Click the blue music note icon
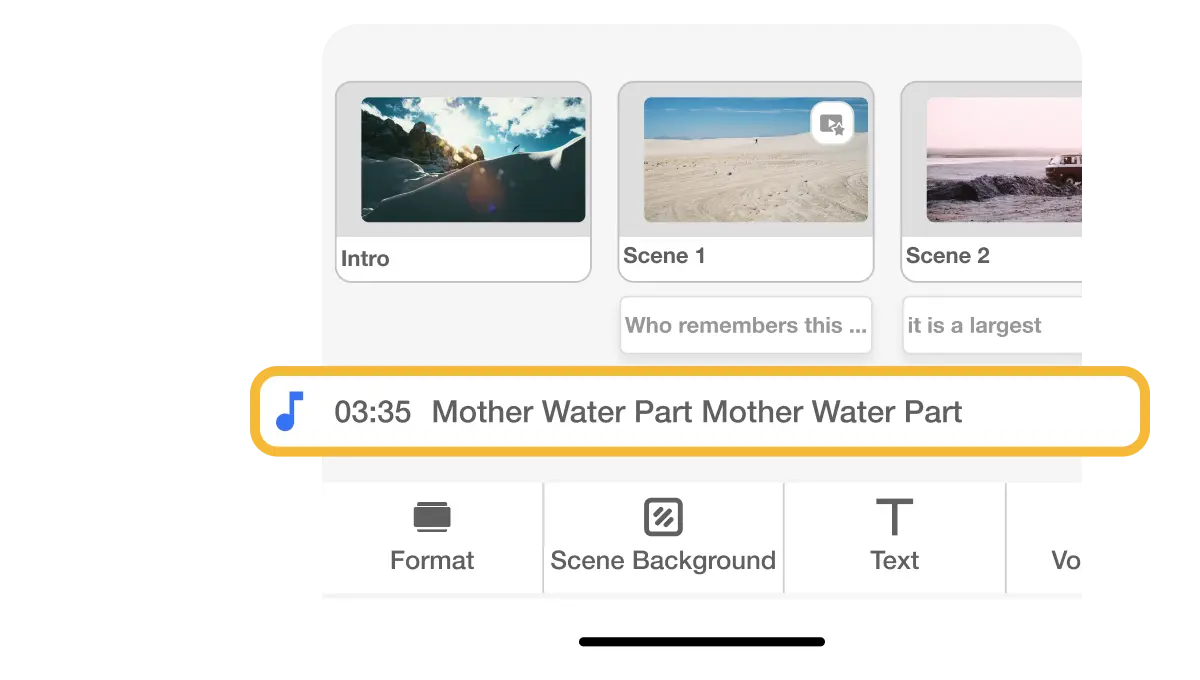Image resolution: width=1200 pixels, height=680 pixels. (291, 411)
